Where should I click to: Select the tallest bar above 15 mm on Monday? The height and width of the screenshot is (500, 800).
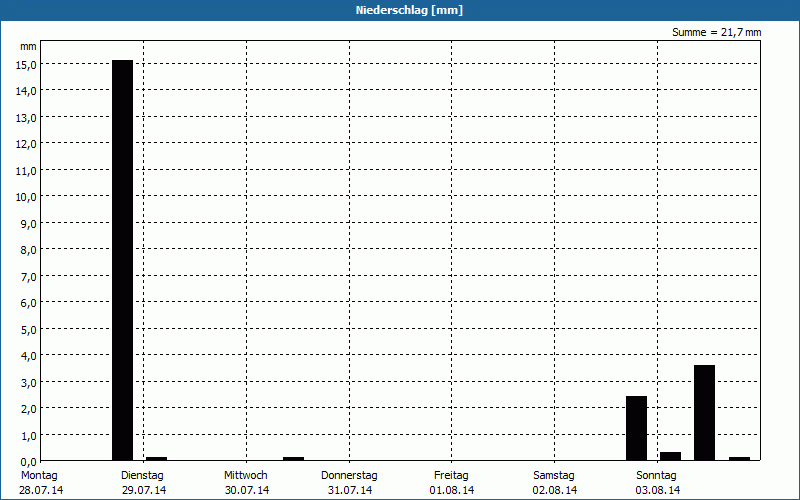coord(122,260)
